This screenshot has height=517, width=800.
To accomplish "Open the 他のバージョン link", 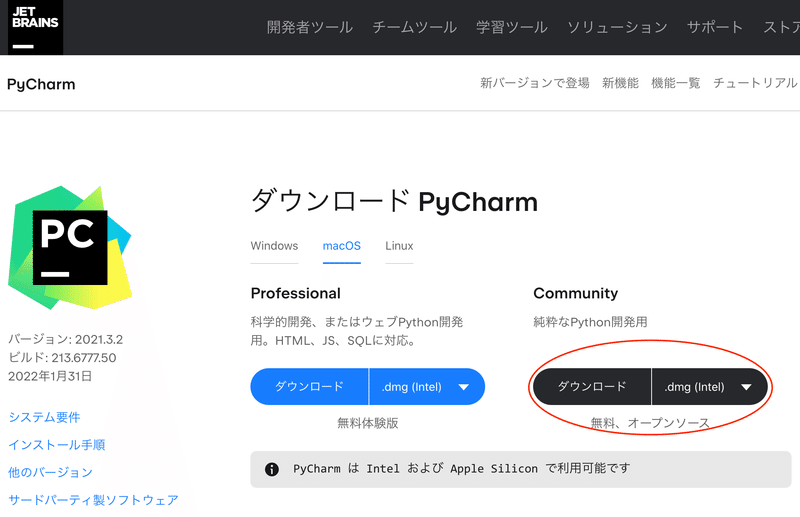I will pos(51,473).
